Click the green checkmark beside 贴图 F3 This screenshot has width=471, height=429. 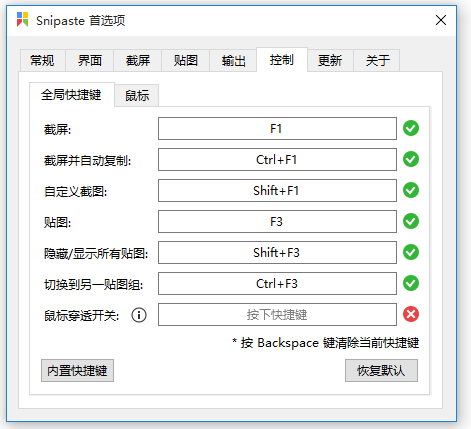(x=411, y=221)
